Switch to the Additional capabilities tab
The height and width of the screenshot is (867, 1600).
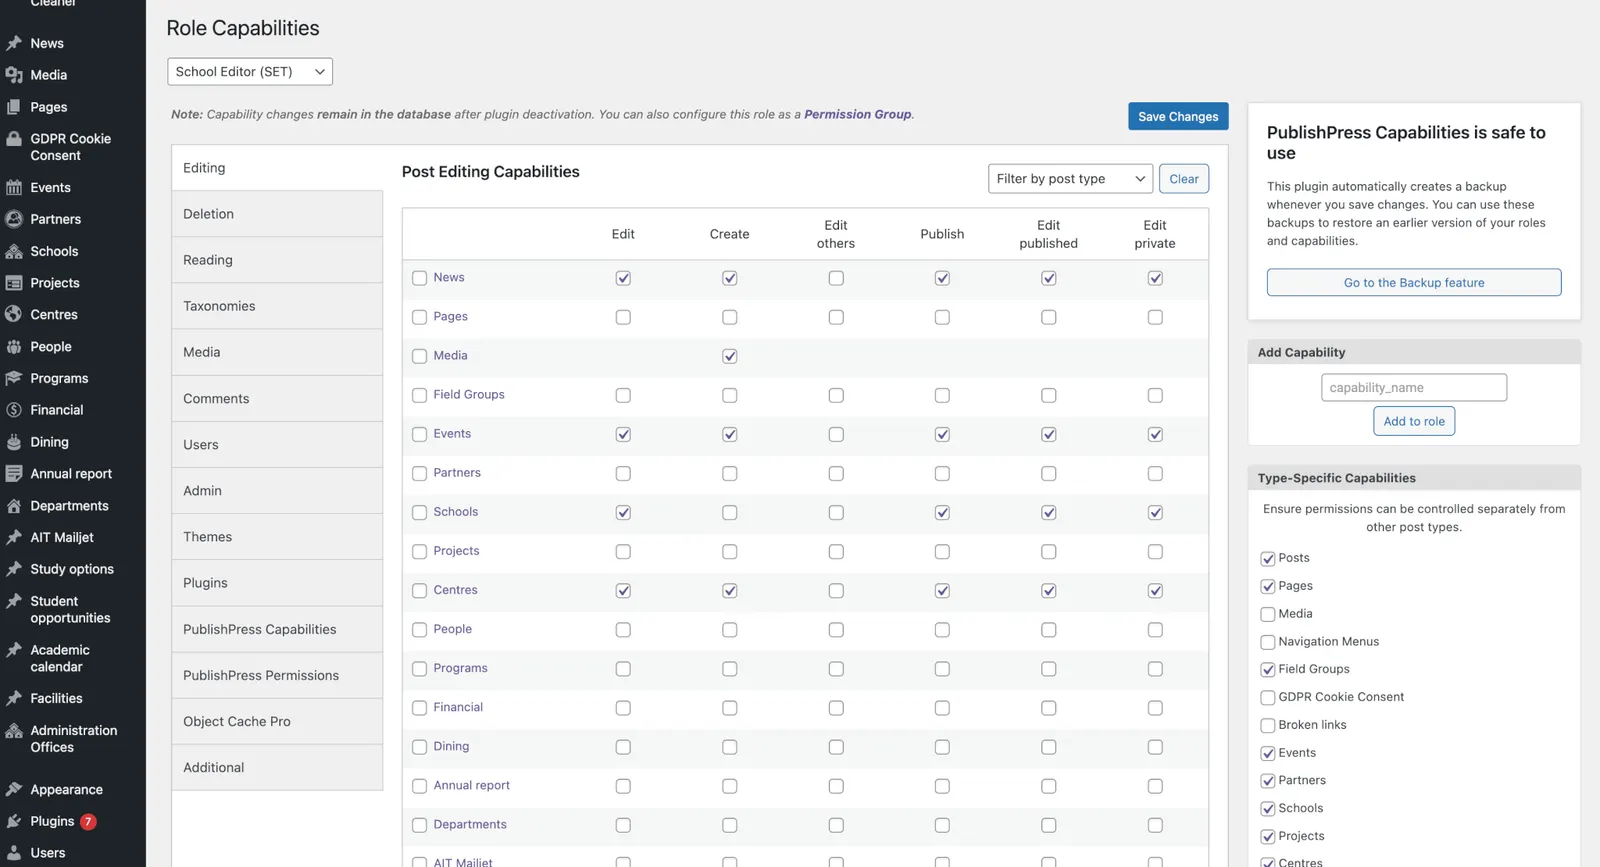(277, 767)
